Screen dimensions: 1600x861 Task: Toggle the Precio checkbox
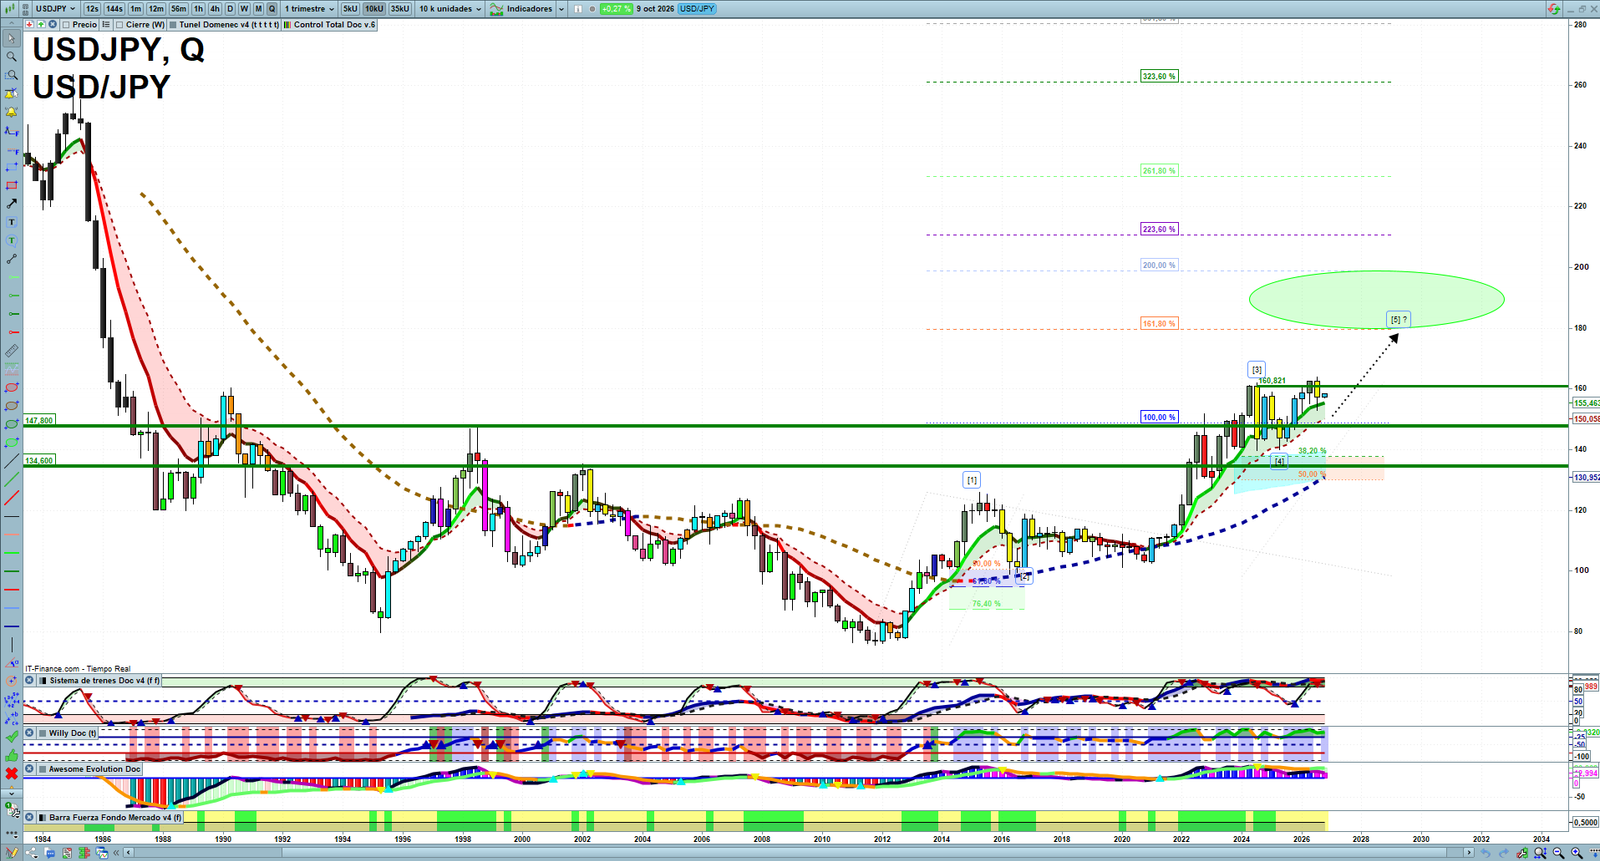[66, 25]
